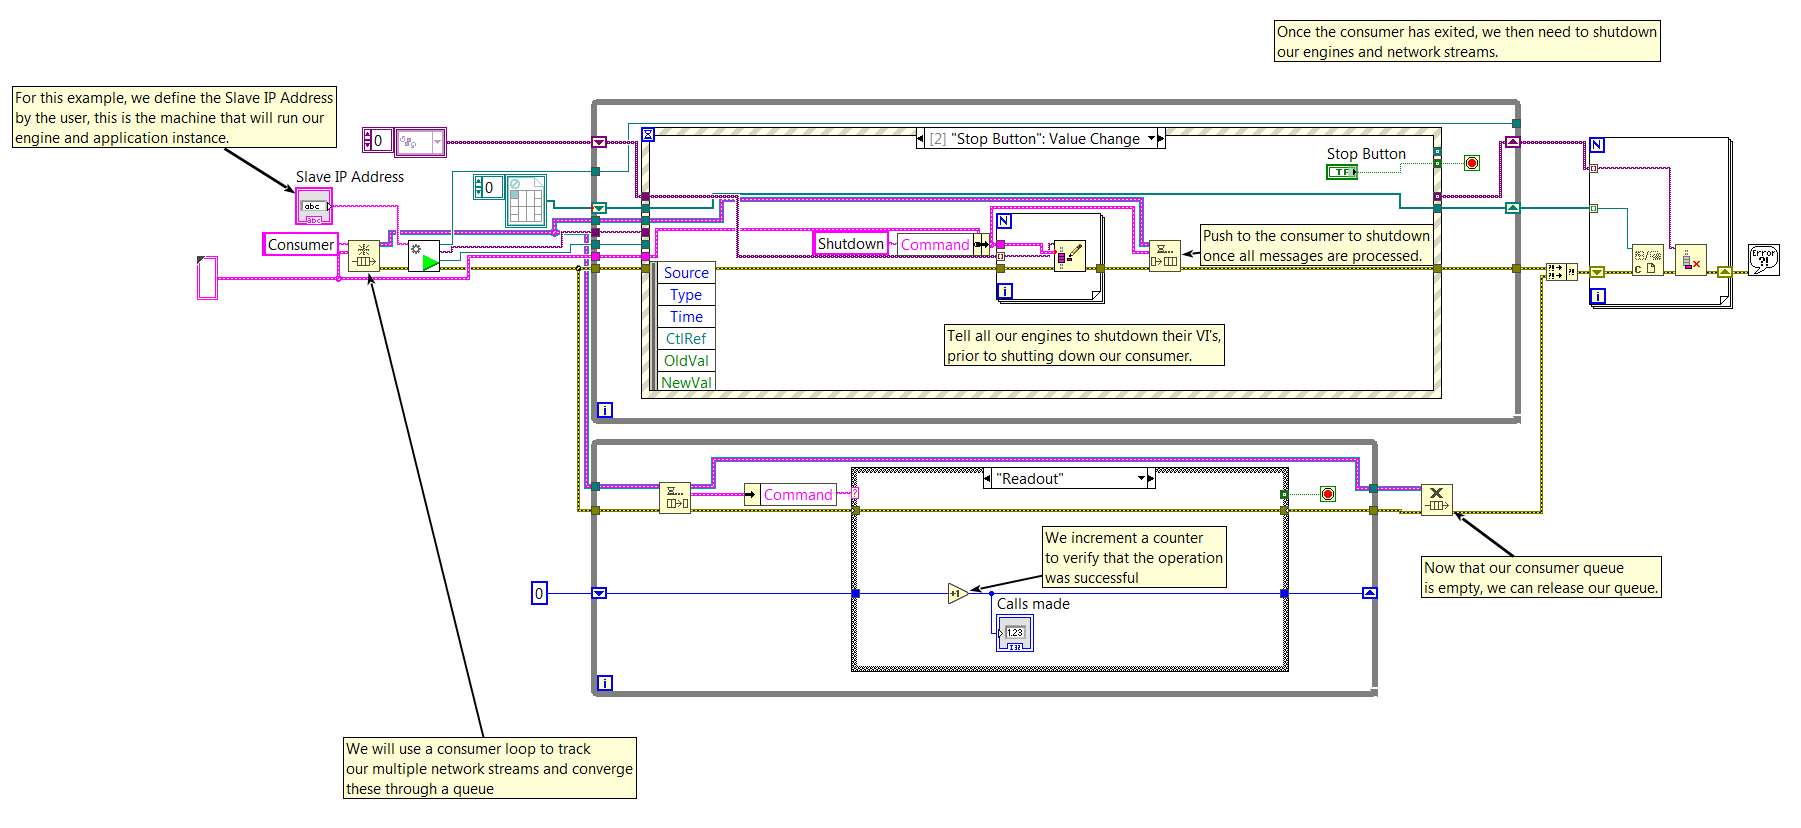
Task: Go to next case after "Readout" using right arrow
Action: click(x=1151, y=479)
